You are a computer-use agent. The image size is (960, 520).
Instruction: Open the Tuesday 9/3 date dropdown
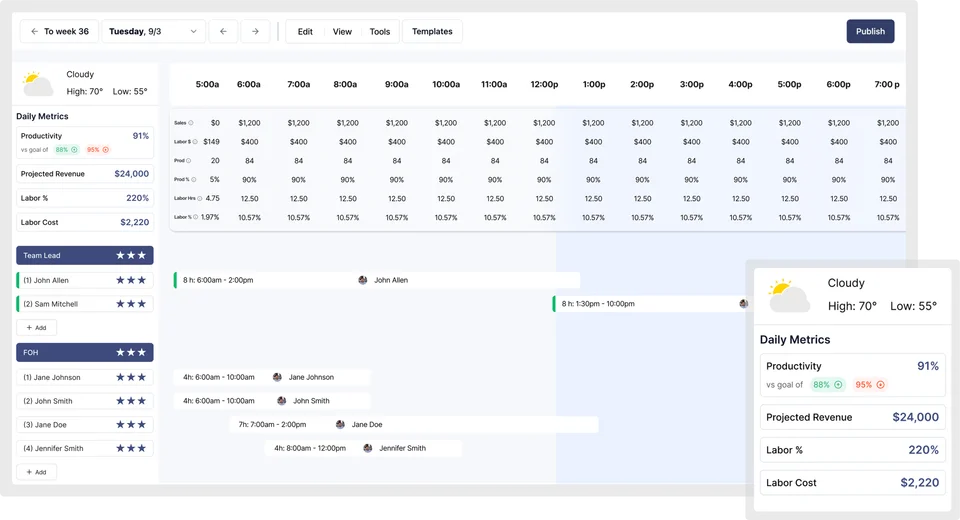(x=154, y=31)
